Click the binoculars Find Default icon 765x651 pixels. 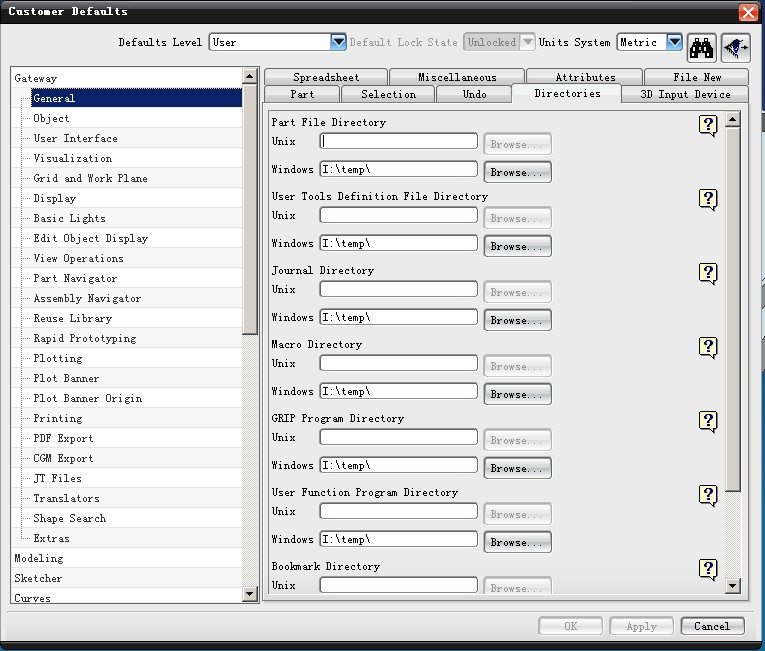701,48
